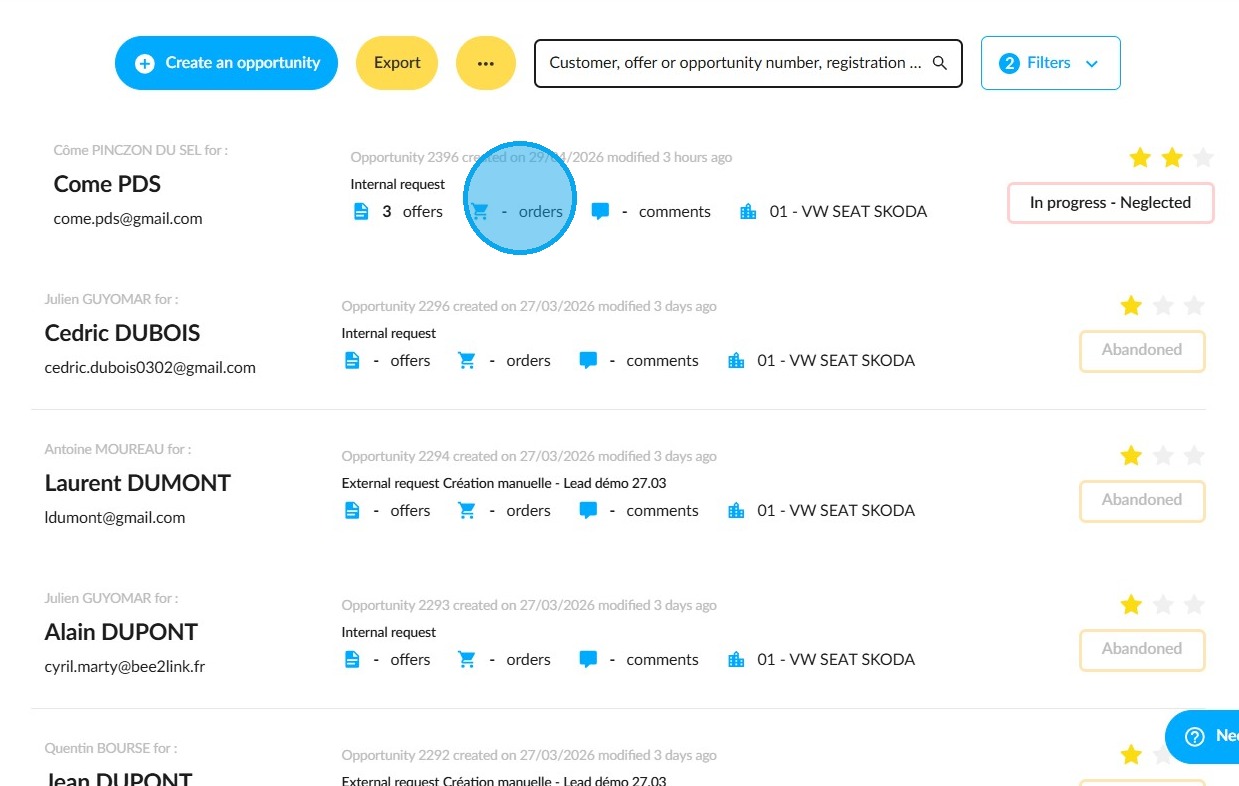Open the three-dots more actions menu
Viewport: 1239px width, 786px height.
486,63
